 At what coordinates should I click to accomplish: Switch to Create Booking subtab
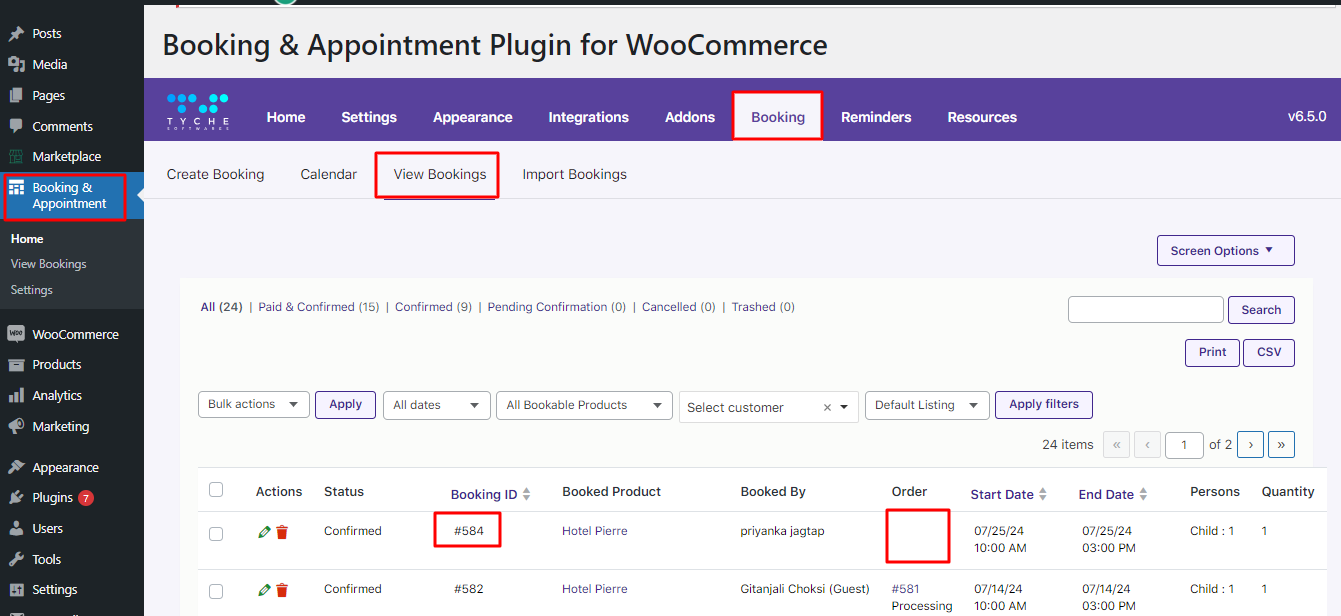(216, 174)
